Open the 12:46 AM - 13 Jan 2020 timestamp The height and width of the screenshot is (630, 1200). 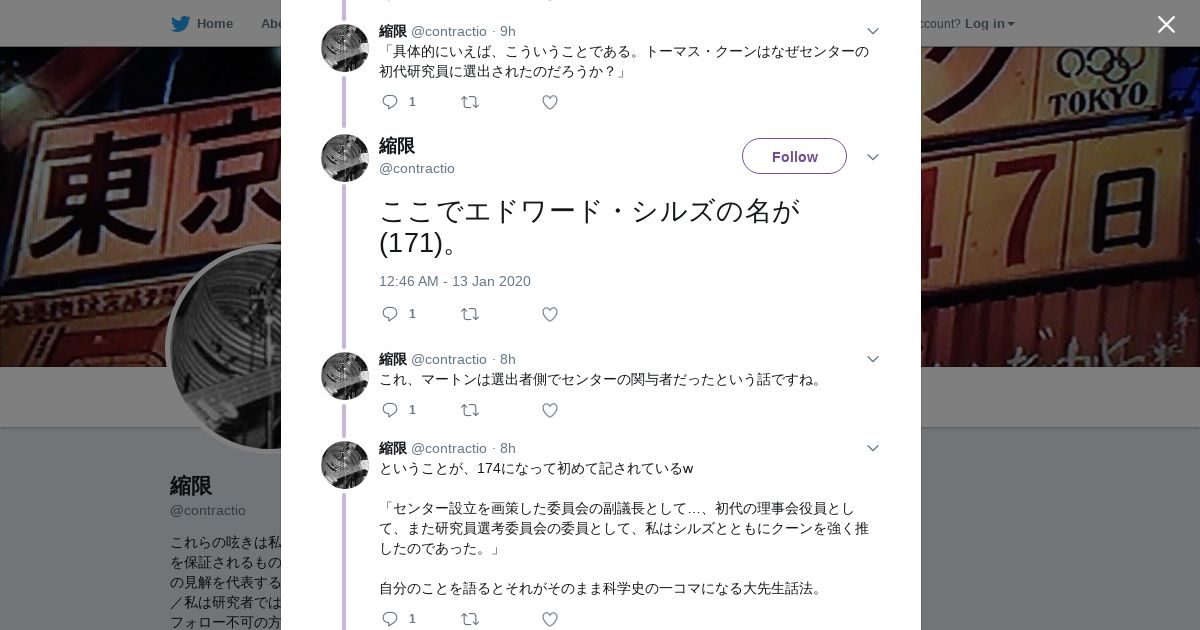(x=455, y=281)
